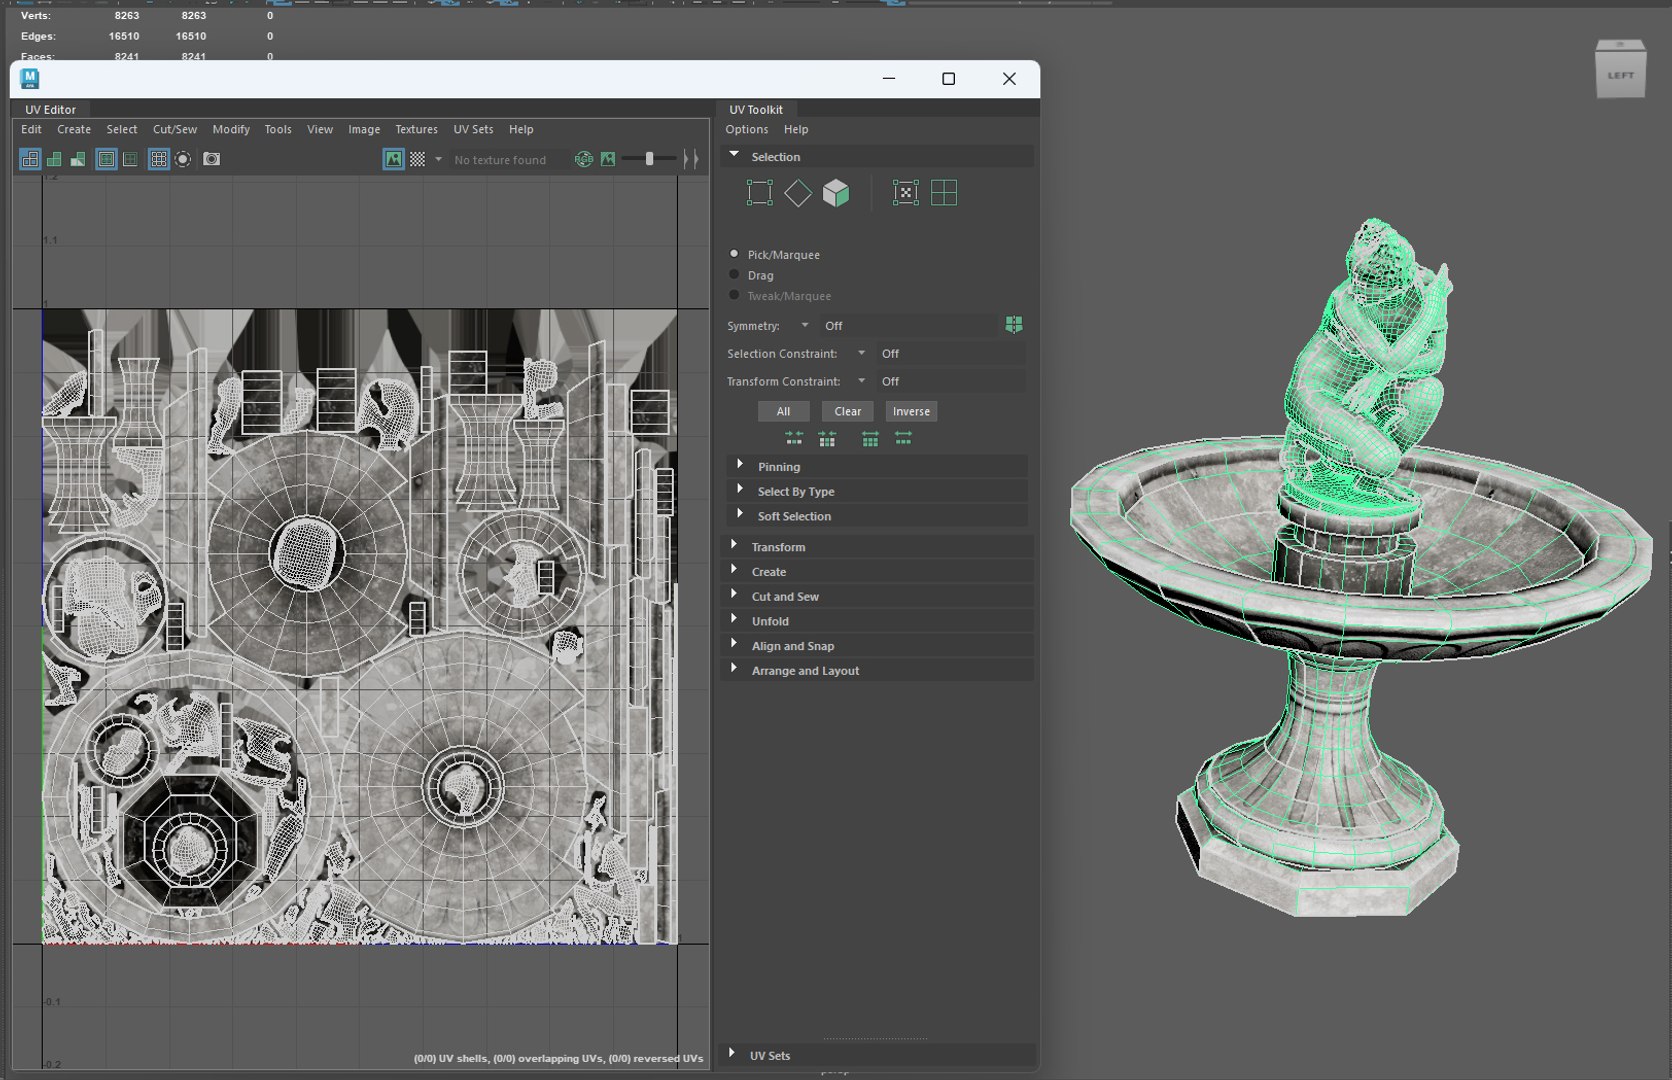Open the Options menu in UV Toolkit
This screenshot has width=1672, height=1080.
pyautogui.click(x=747, y=129)
